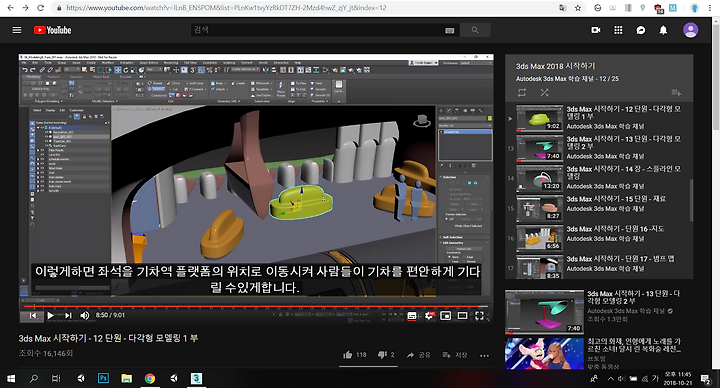720x388 pixels.
Task: Mute the video using the speaker icon
Action: (84, 315)
